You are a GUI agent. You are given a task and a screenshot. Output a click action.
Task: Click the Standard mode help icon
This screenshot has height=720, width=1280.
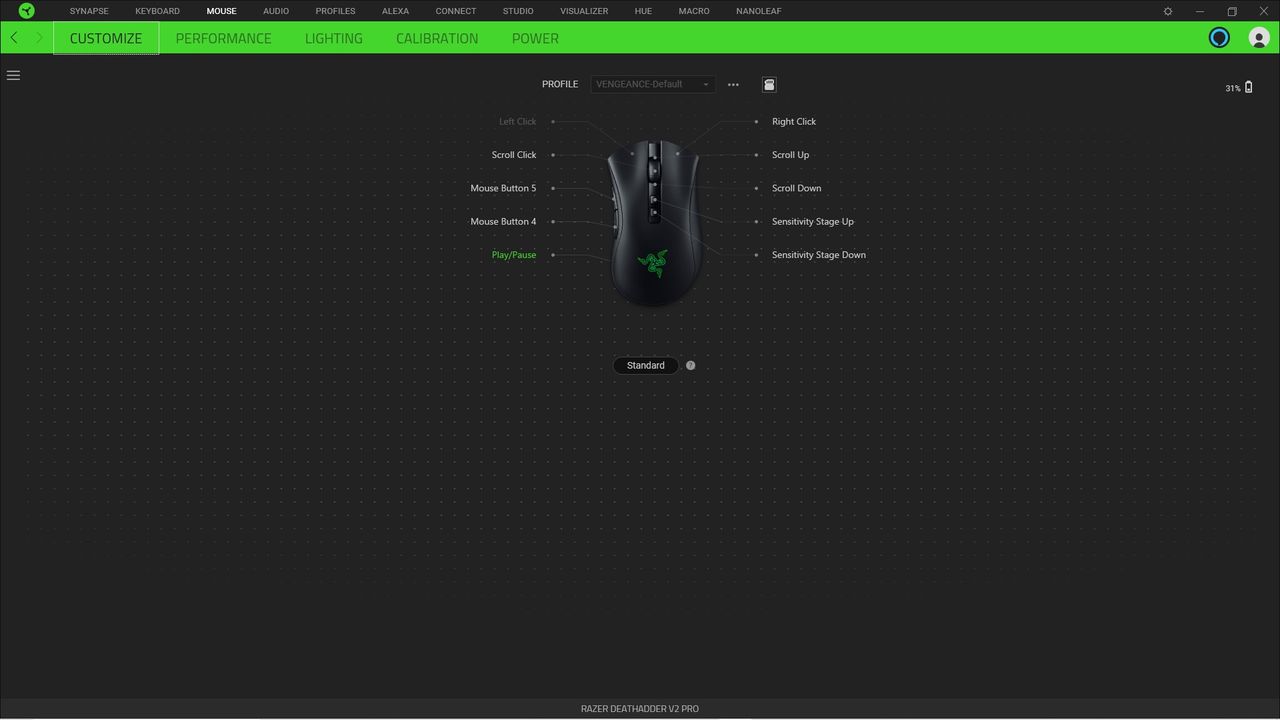tap(690, 365)
